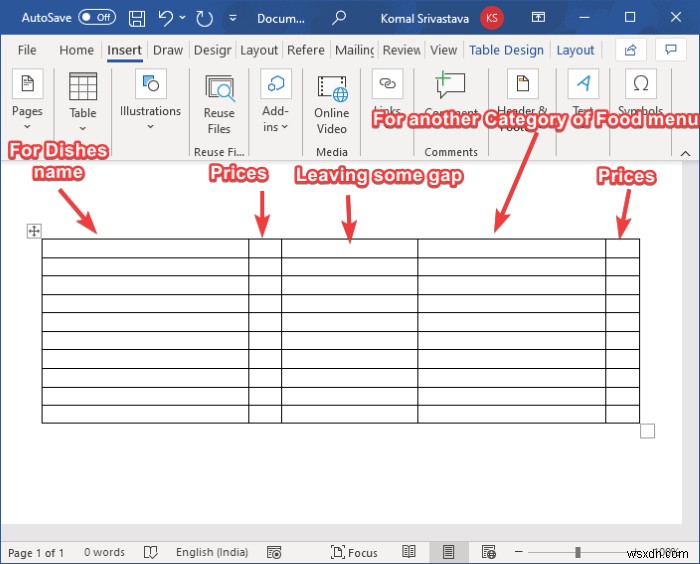
Task: Click the Header & Footer icon
Action: tap(522, 84)
